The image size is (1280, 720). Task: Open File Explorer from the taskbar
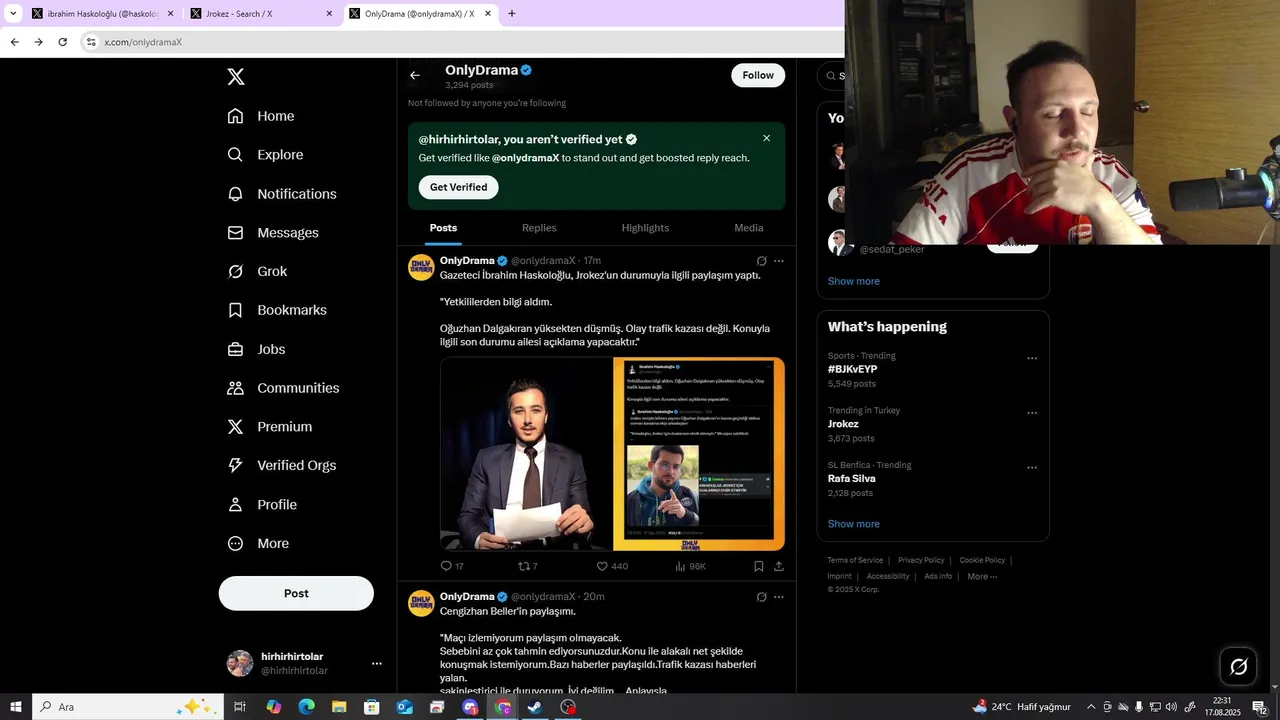point(339,707)
